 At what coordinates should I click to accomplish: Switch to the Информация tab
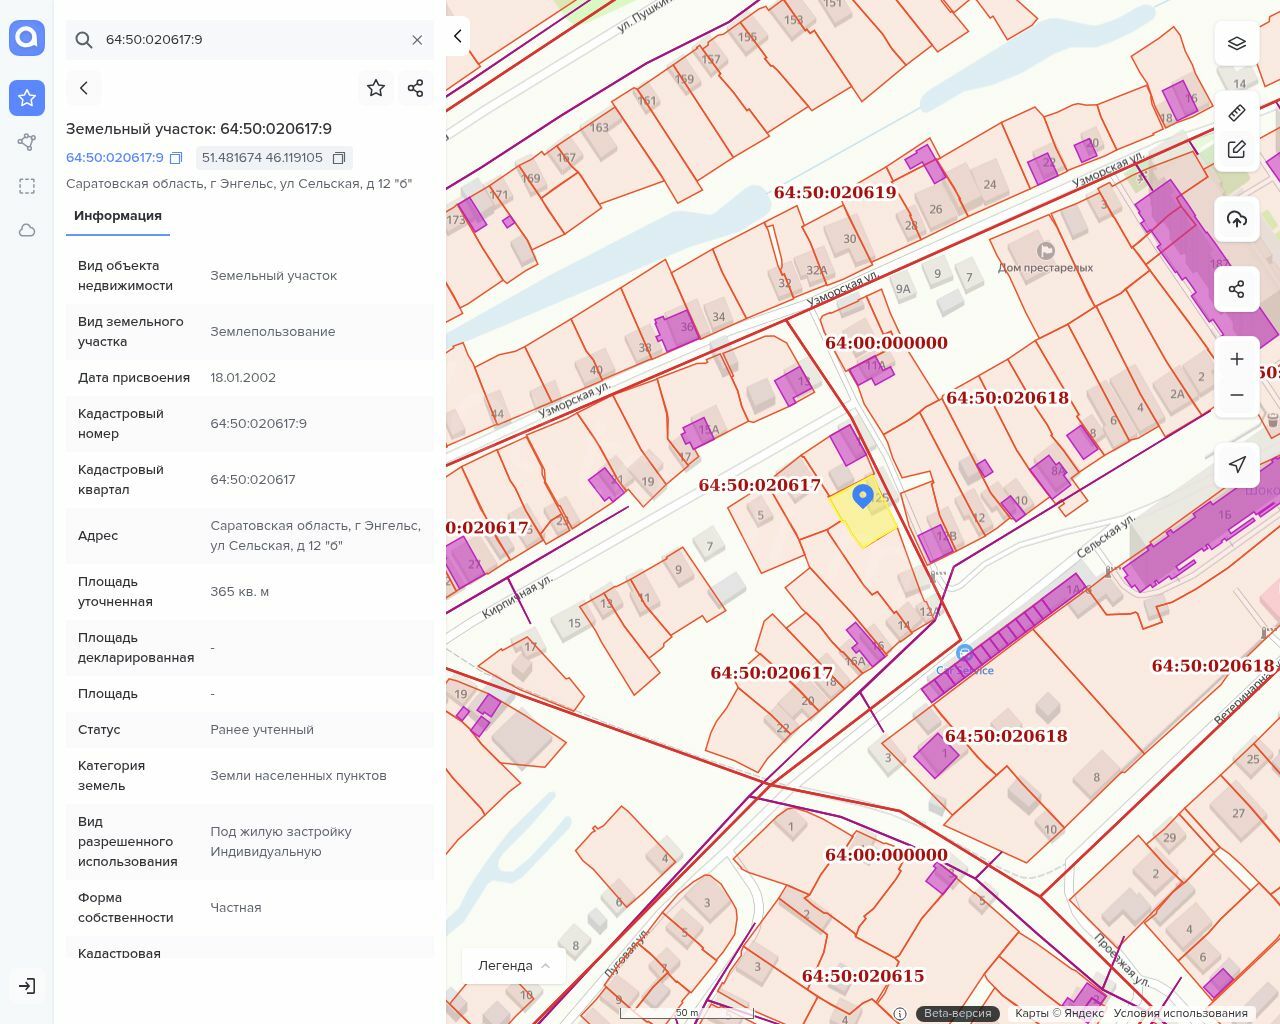118,216
